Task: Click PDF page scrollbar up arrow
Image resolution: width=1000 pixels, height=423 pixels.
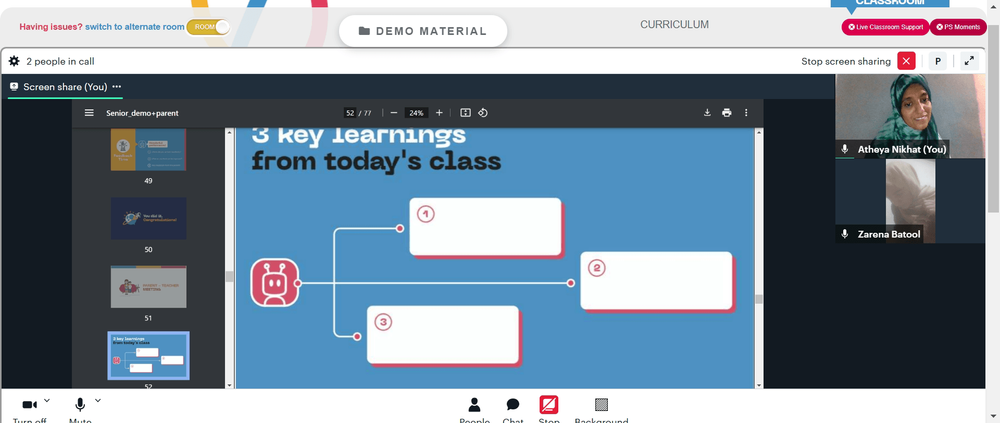Action: click(x=759, y=133)
